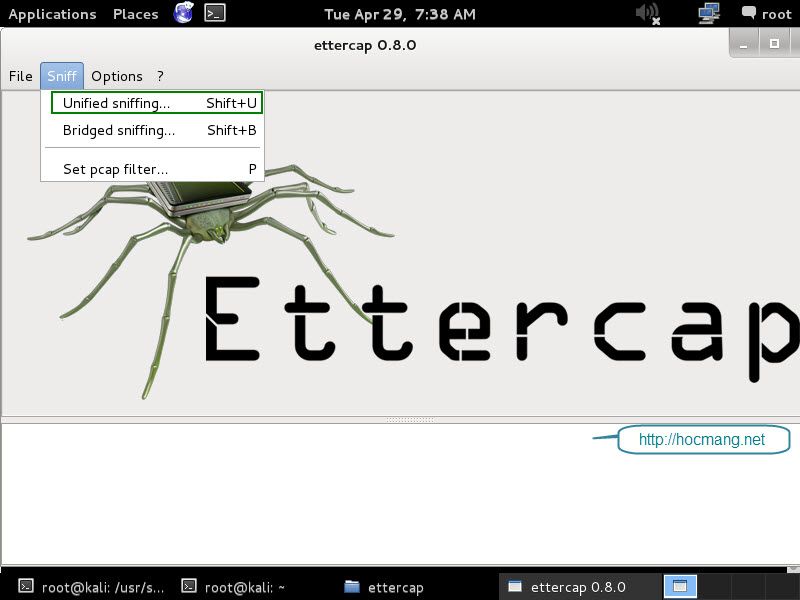Screen dimensions: 800x600
Task: Switch to the root@kali: /usr/s... terminal task
Action: pyautogui.click(x=91, y=587)
